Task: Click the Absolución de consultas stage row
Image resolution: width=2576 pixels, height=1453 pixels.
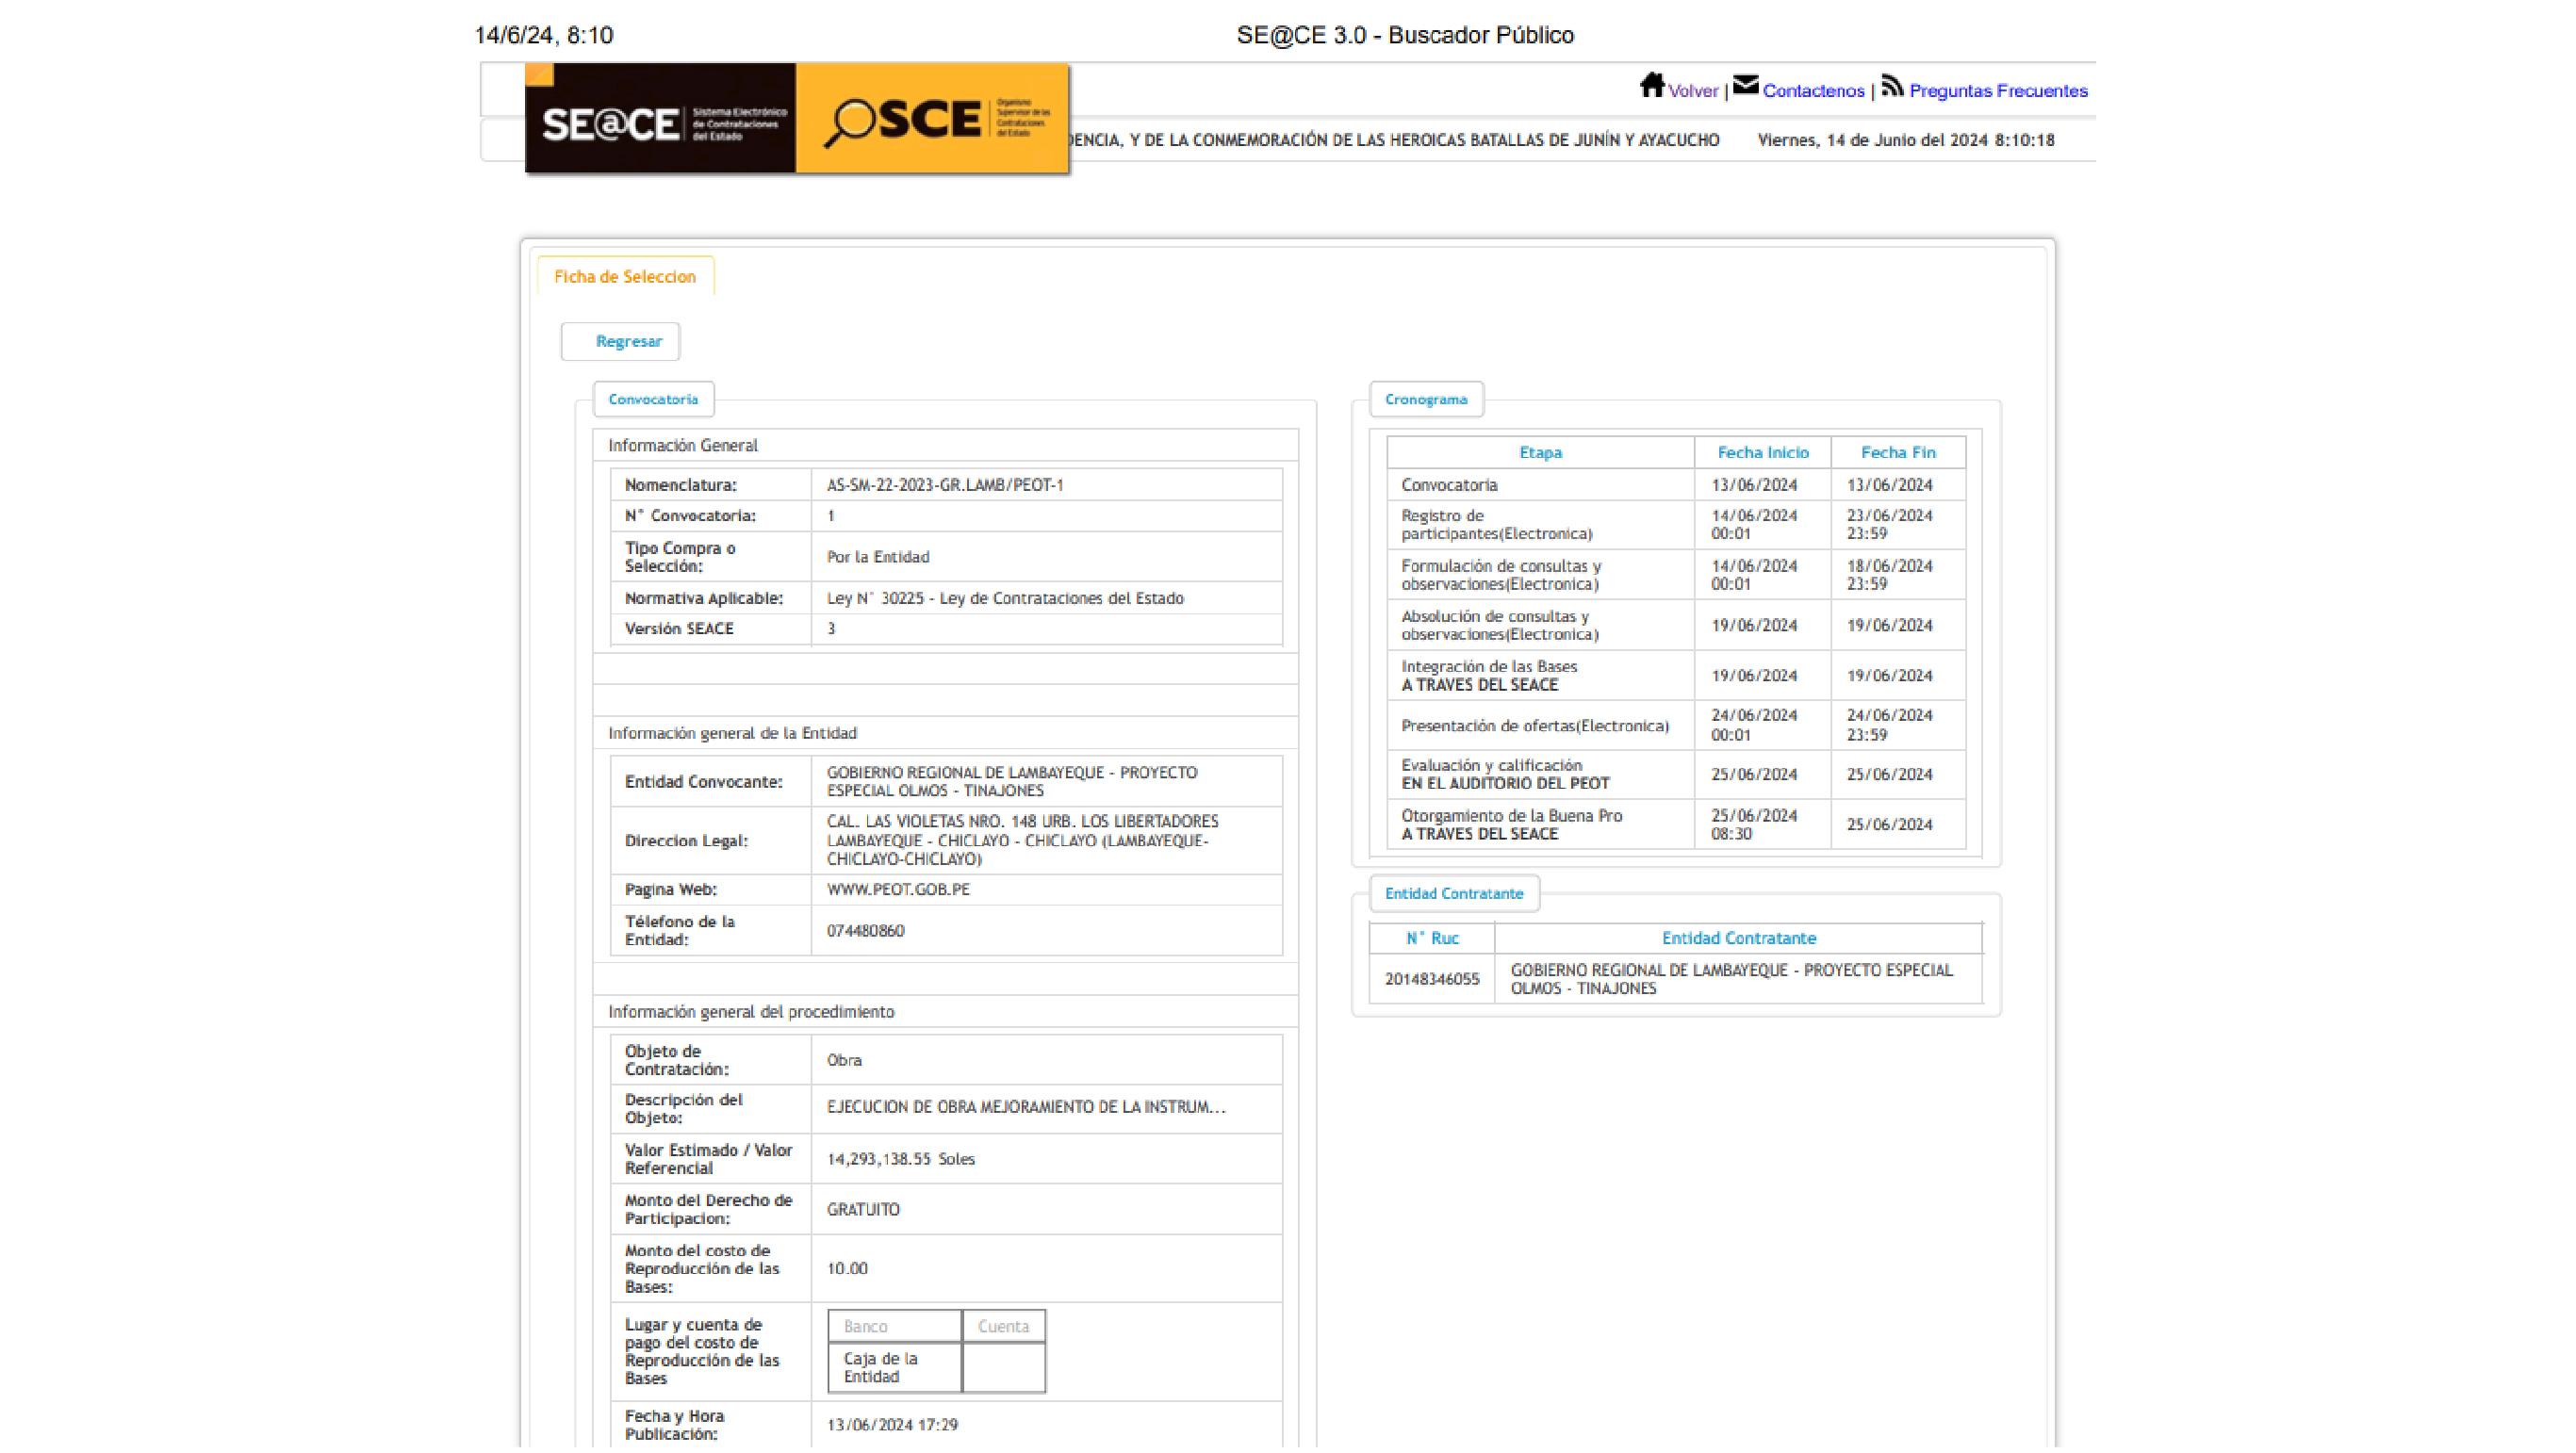Action: coord(1676,626)
